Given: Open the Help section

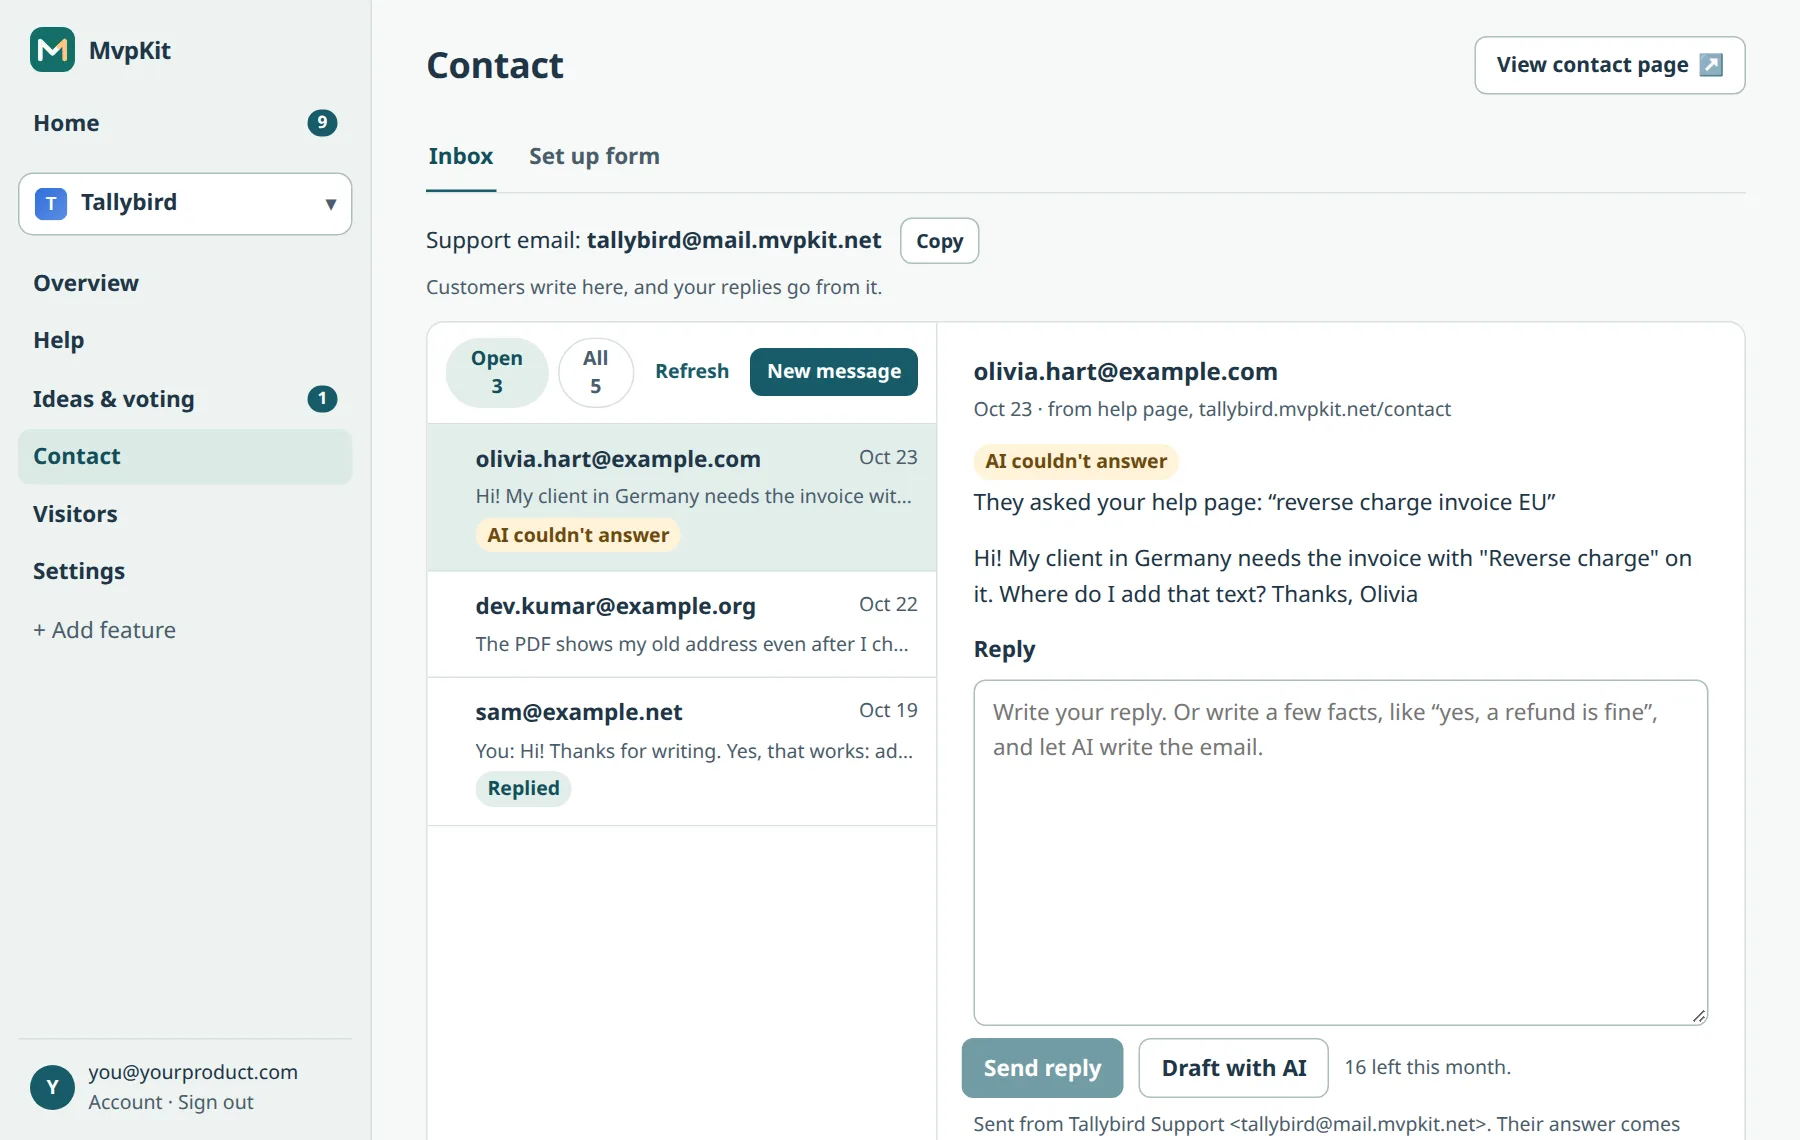Looking at the screenshot, I should 185,341.
